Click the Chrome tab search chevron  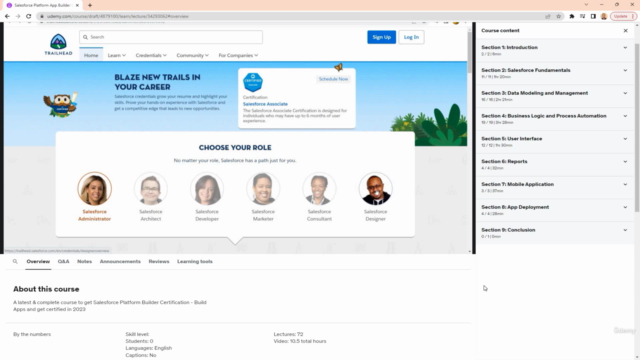[x=586, y=5]
